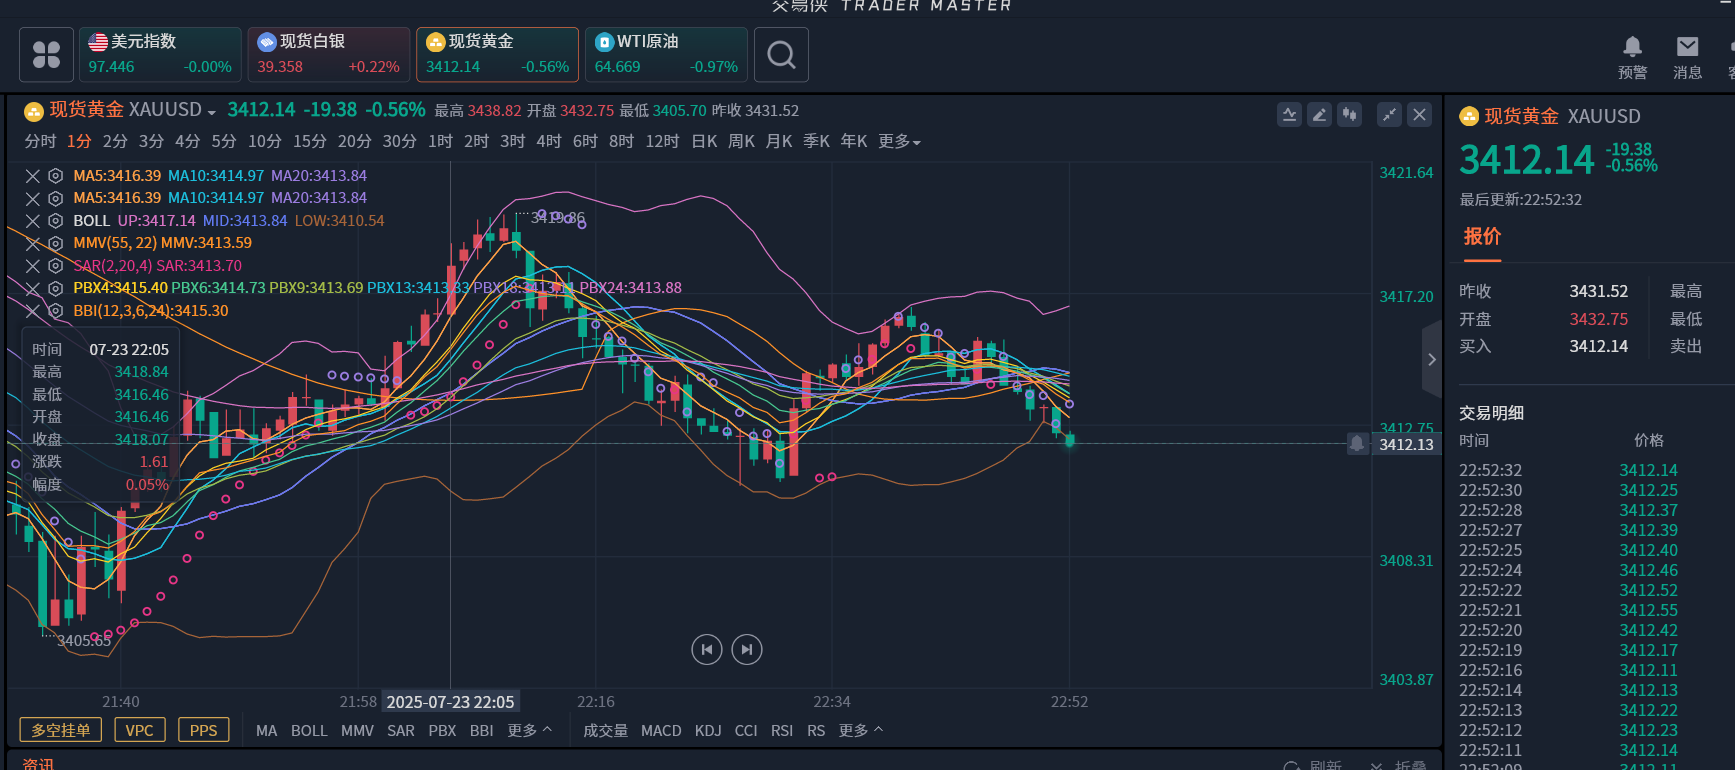The image size is (1735, 770).
Task: Switch to 1时 timeframe
Action: tap(440, 142)
